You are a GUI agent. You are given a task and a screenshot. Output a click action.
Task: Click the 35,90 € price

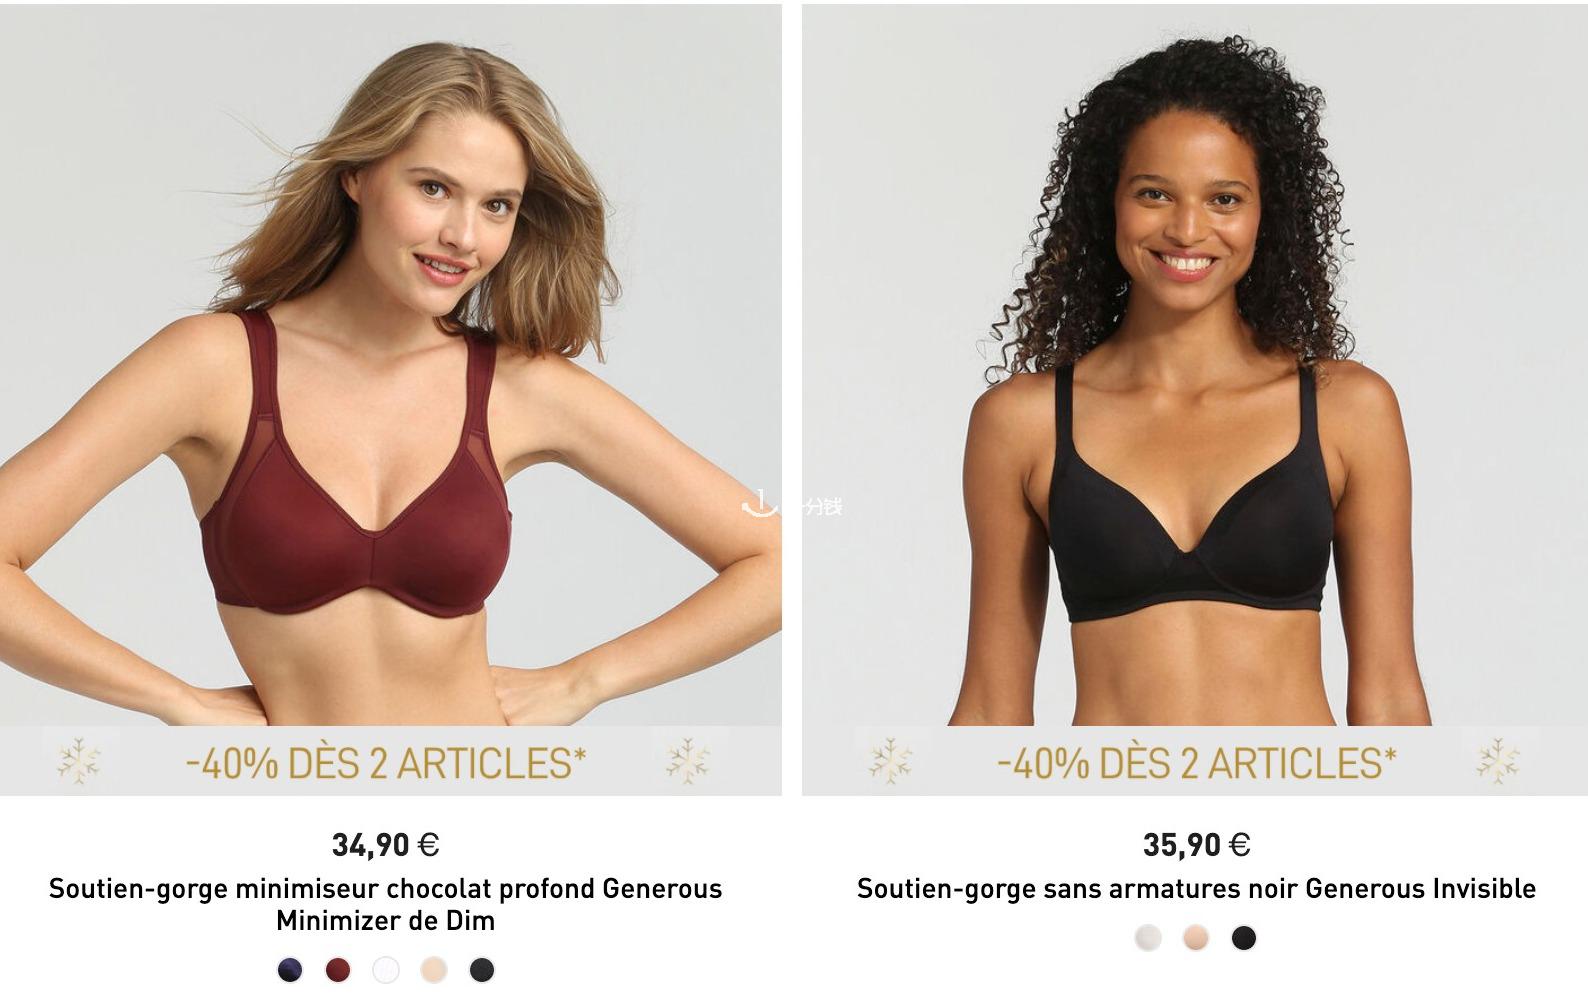pos(1196,845)
